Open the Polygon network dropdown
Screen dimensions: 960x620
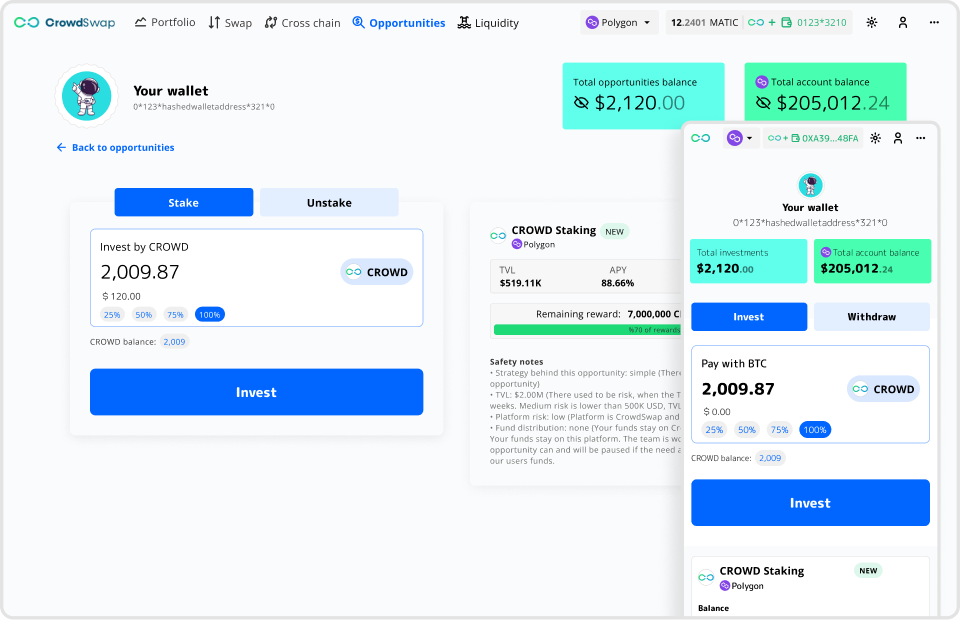click(619, 22)
